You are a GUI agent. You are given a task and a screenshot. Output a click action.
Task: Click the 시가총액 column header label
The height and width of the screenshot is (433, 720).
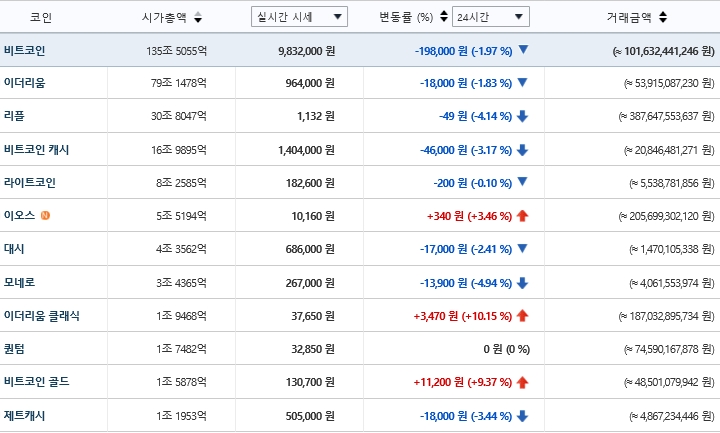164,17
